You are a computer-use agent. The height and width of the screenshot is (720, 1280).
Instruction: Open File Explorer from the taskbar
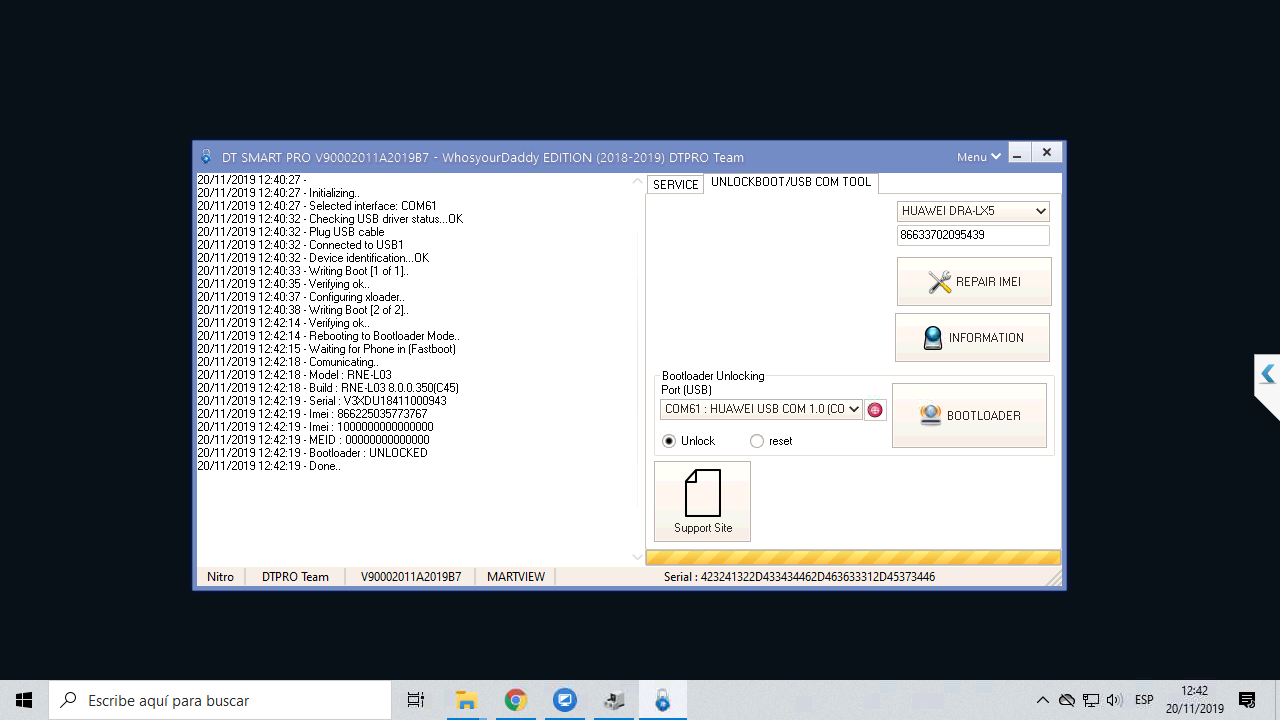coord(466,700)
